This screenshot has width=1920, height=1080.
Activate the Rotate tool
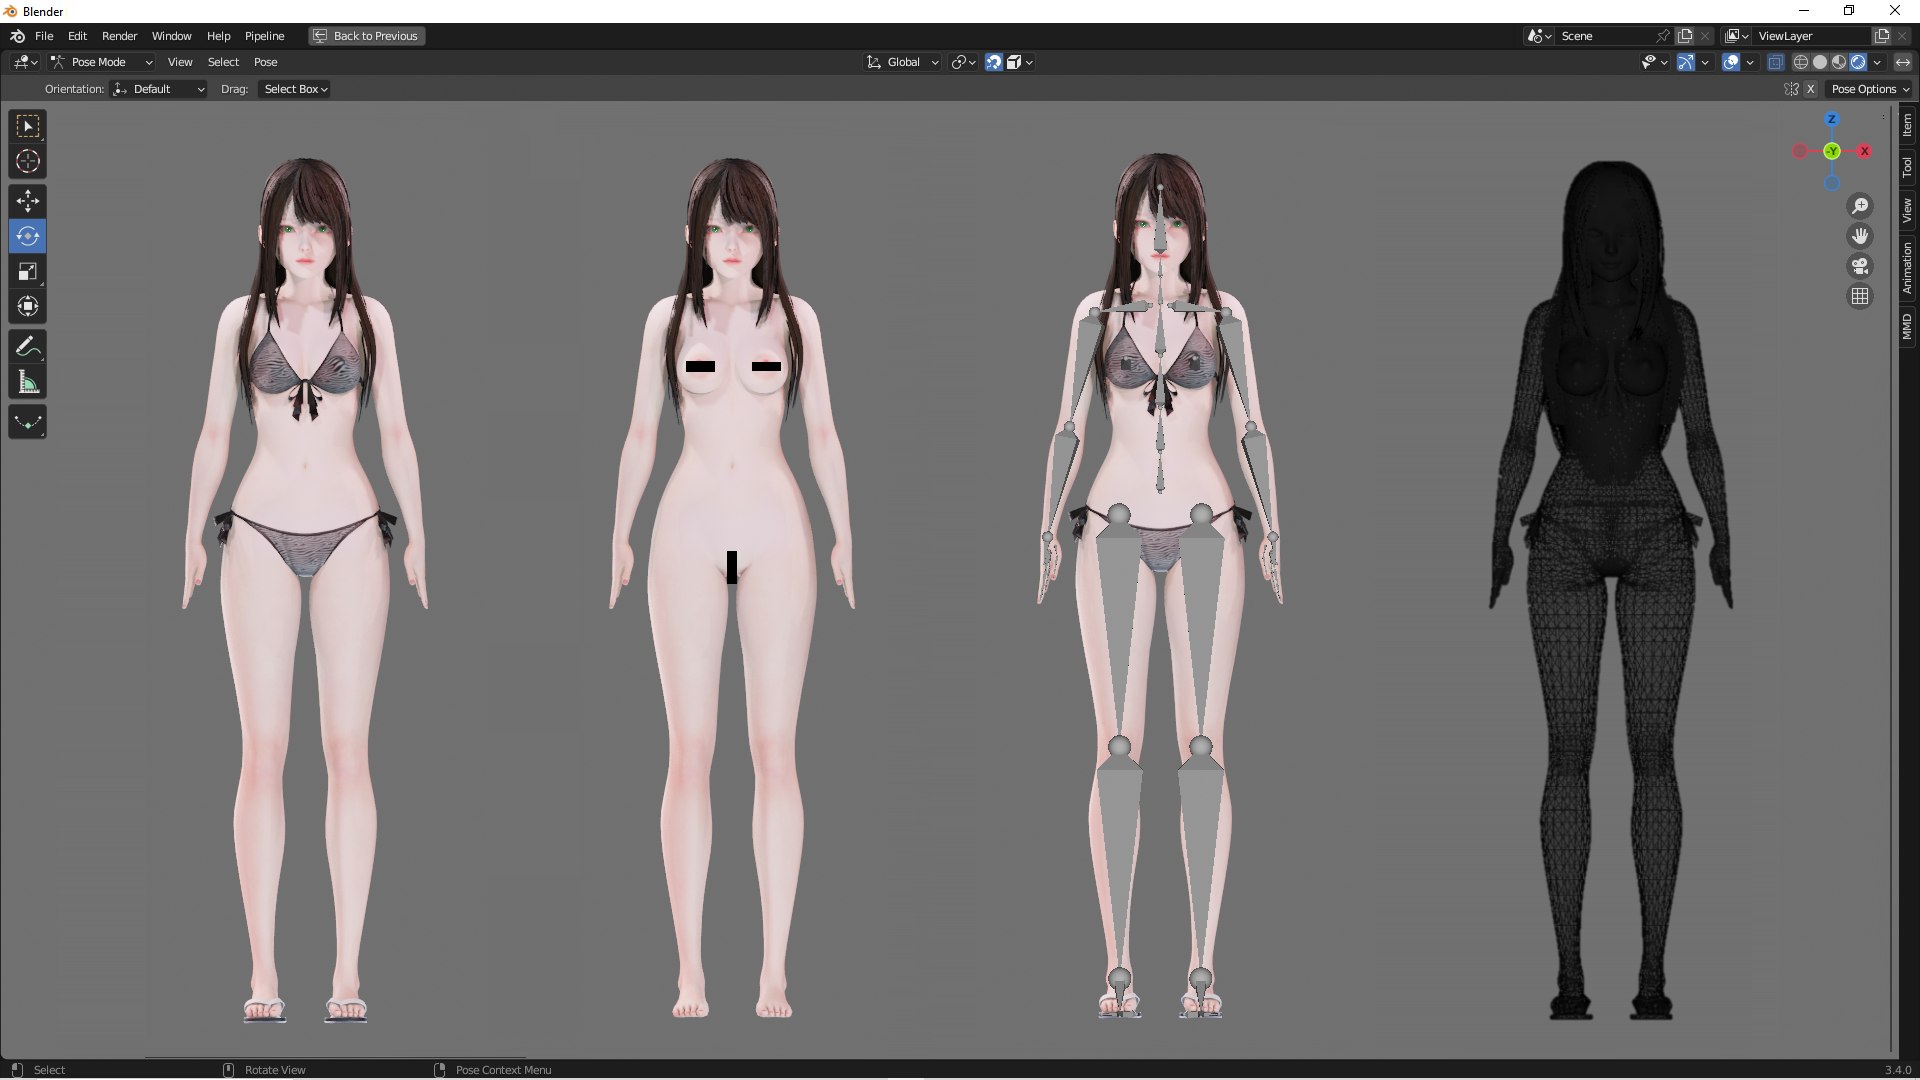pyautogui.click(x=28, y=236)
